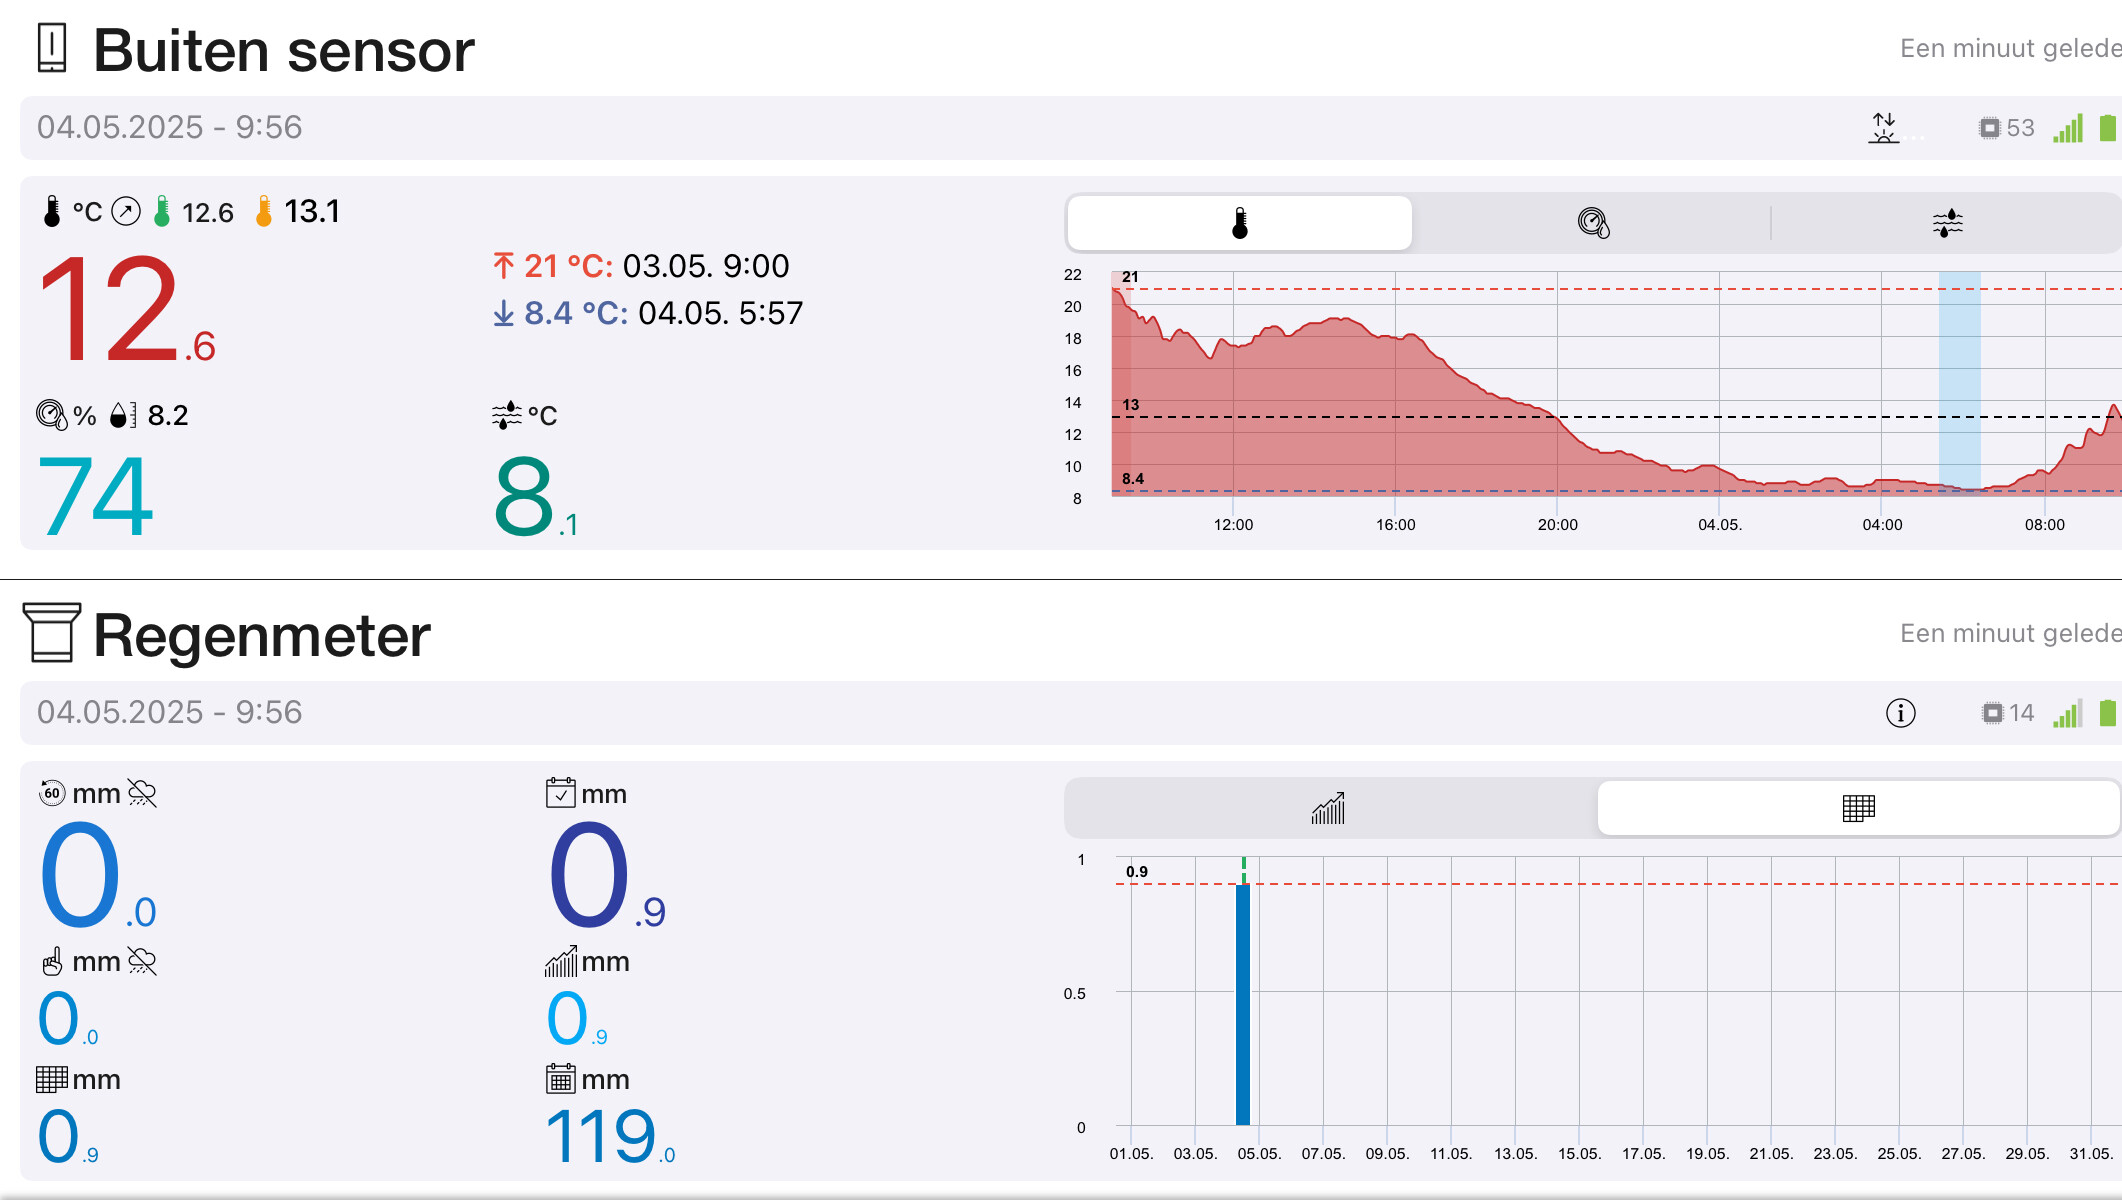
Task: Select the monthly calendar grid tab
Action: coord(1857,808)
